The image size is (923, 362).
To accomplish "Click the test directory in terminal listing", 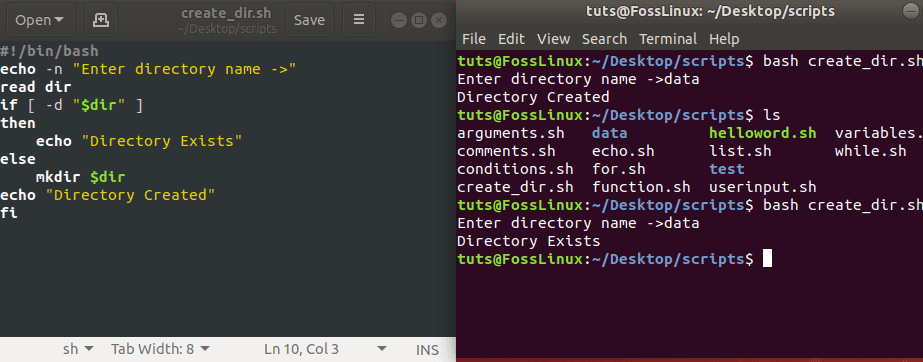I will tap(726, 170).
